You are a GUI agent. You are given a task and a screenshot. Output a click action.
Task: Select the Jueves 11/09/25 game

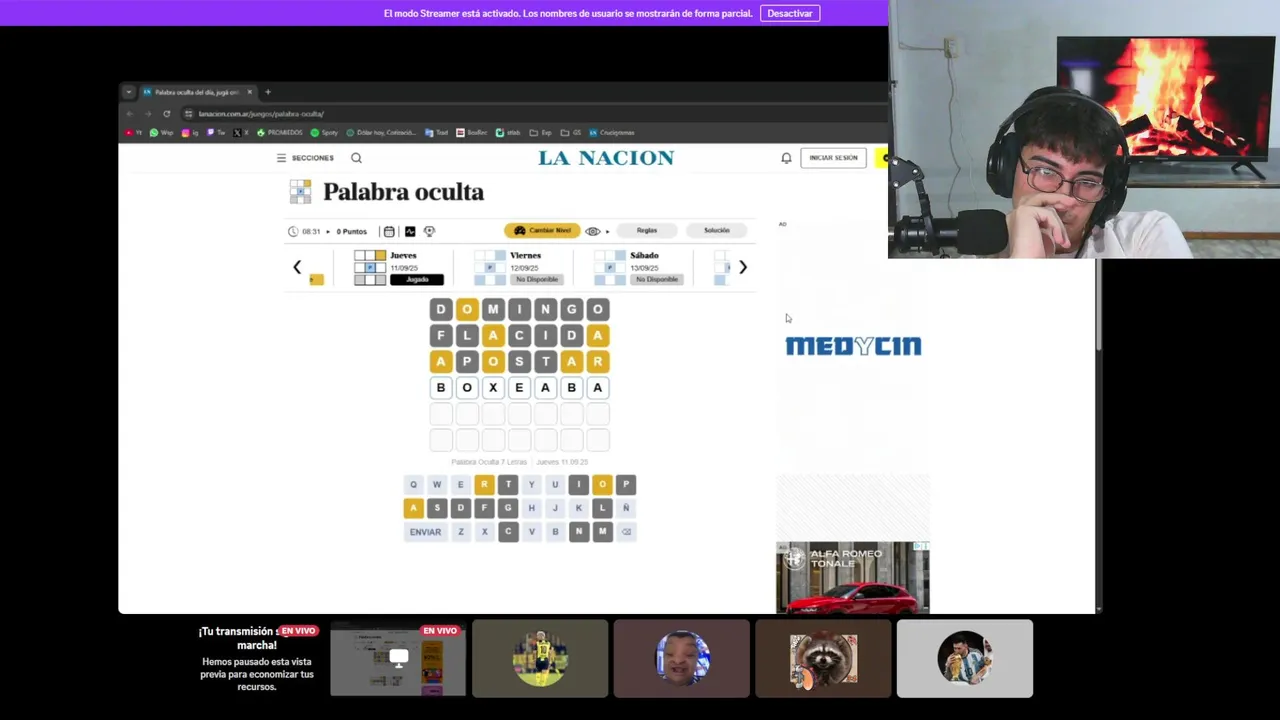399,267
